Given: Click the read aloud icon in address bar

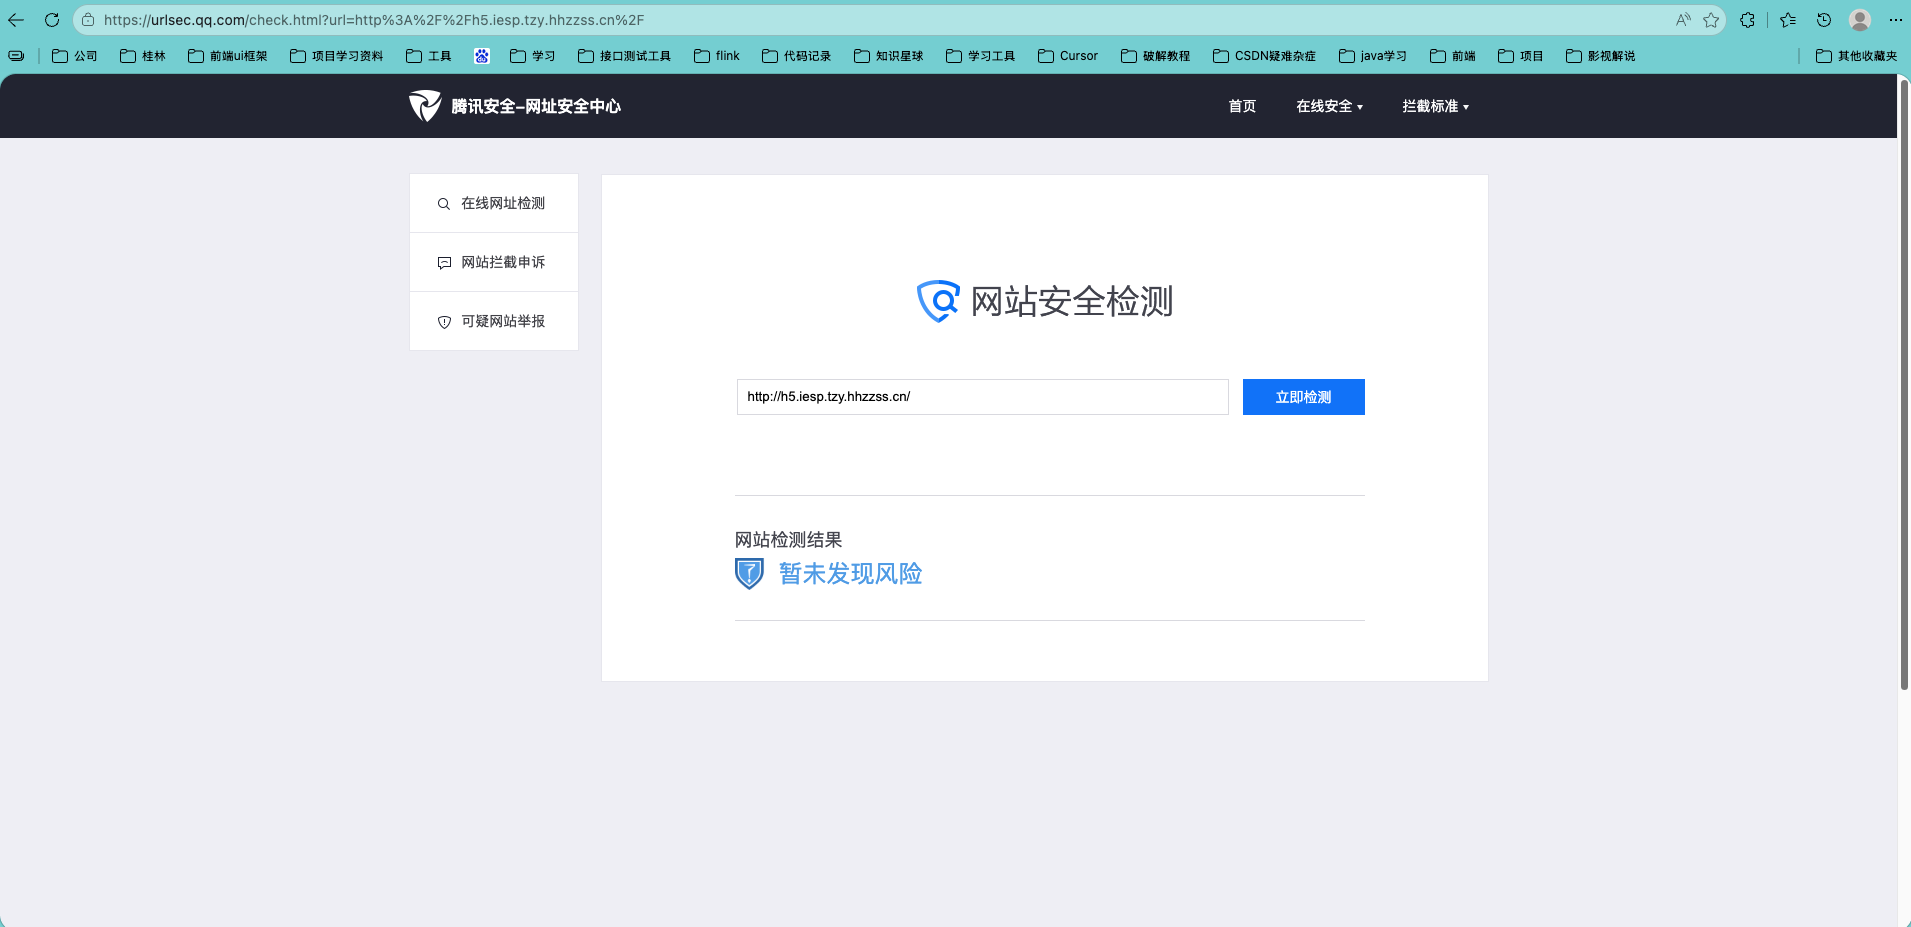Looking at the screenshot, I should pyautogui.click(x=1684, y=20).
